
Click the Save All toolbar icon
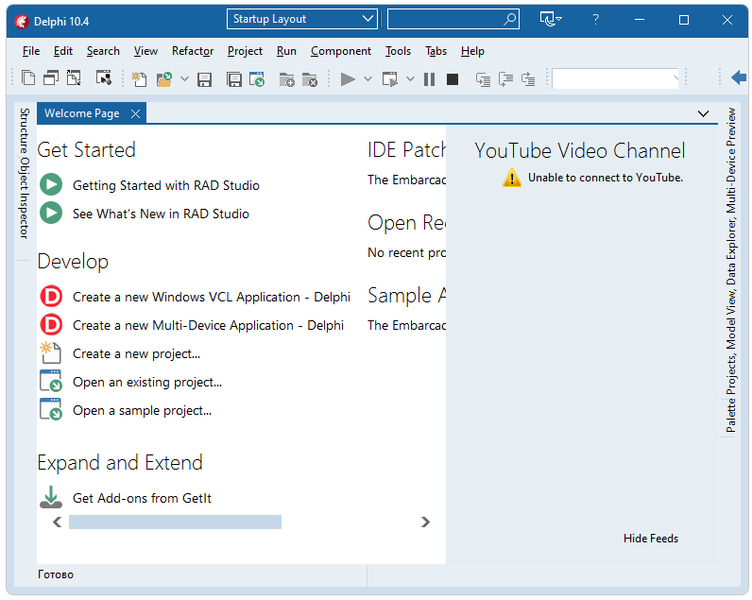(x=234, y=79)
